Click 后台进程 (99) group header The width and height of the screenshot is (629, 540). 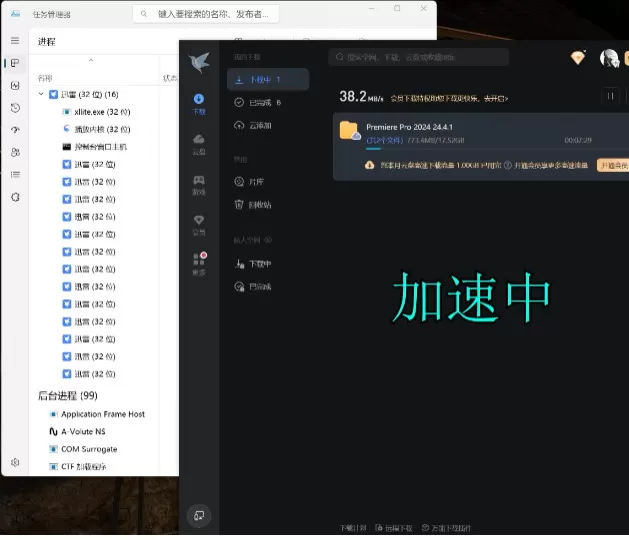pyautogui.click(x=67, y=396)
